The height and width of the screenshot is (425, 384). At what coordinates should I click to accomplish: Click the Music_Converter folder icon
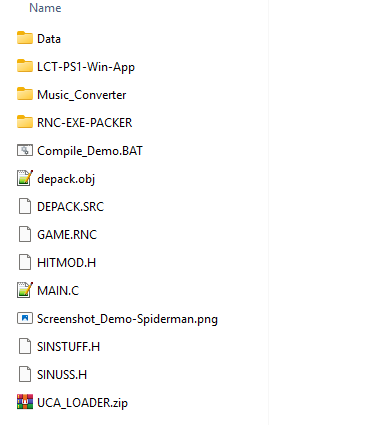tap(25, 94)
